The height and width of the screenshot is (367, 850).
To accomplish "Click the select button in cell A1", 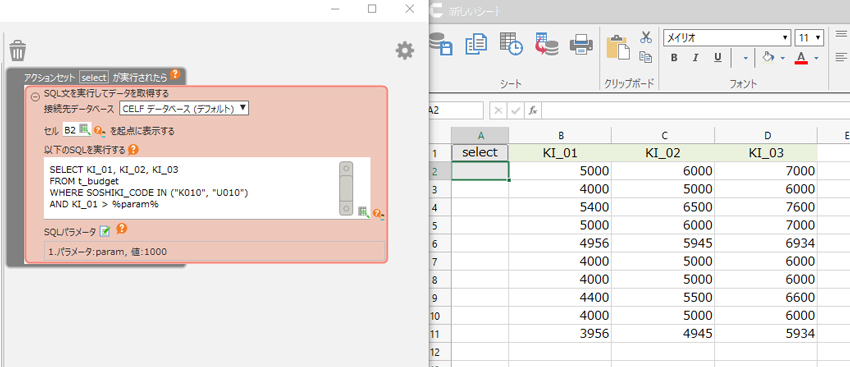I will coord(480,153).
